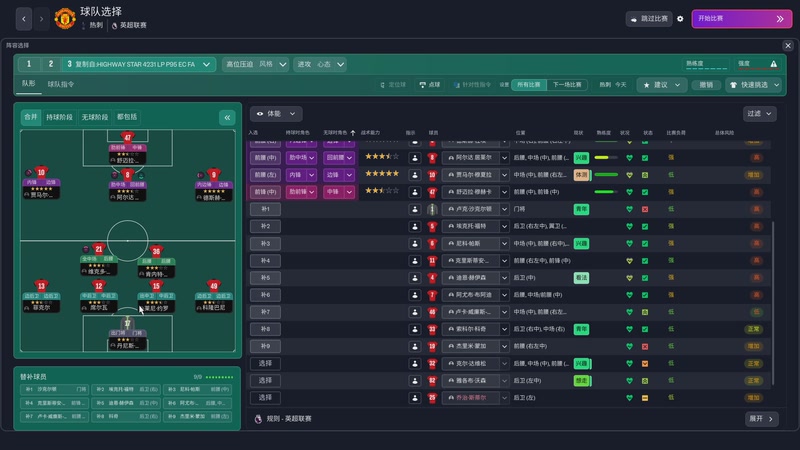Click the 定位球 set pieces button

tap(393, 85)
